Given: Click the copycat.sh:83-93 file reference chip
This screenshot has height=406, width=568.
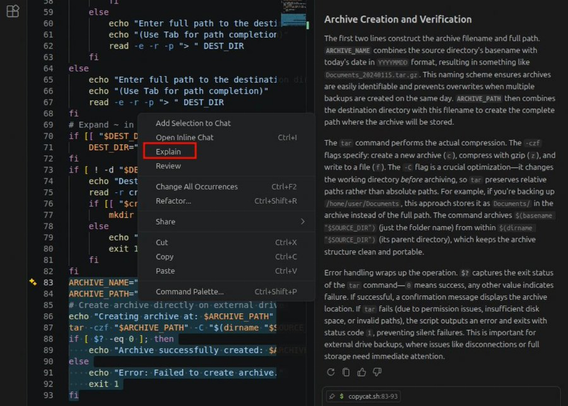Looking at the screenshot, I should pyautogui.click(x=369, y=396).
